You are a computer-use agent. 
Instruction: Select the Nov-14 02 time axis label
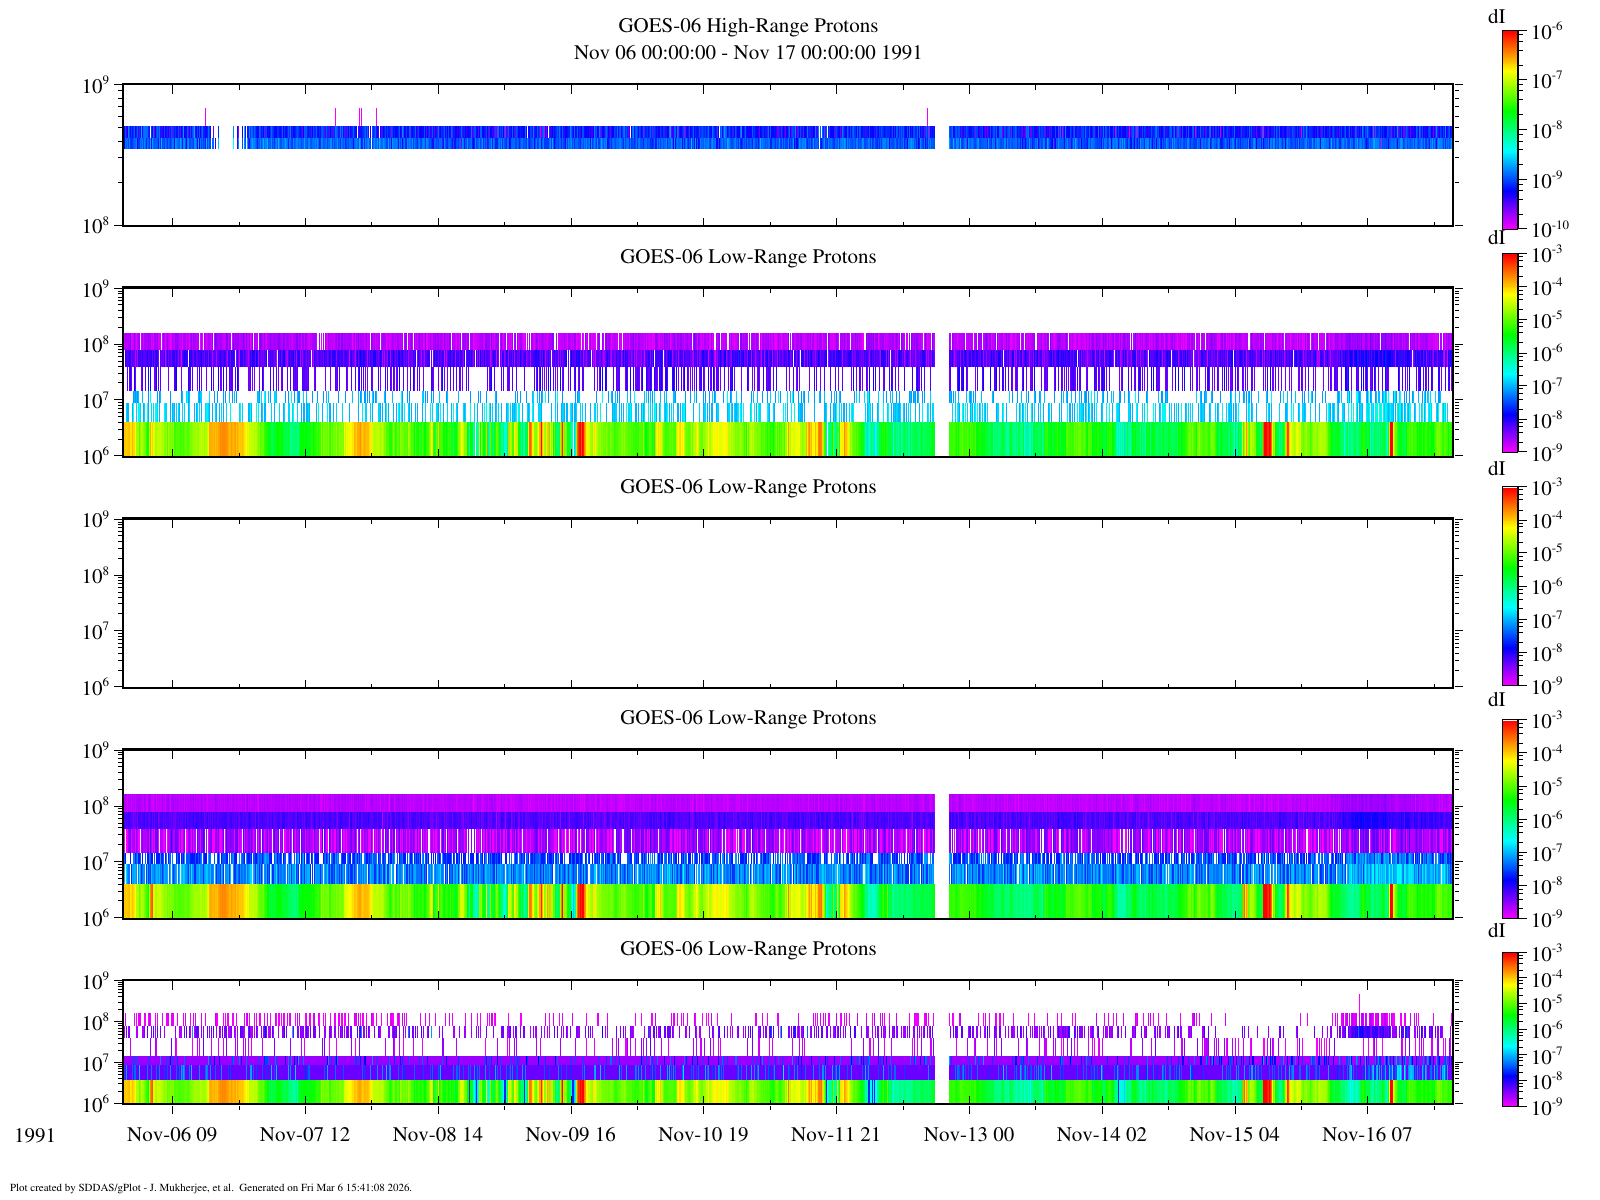point(1102,1134)
